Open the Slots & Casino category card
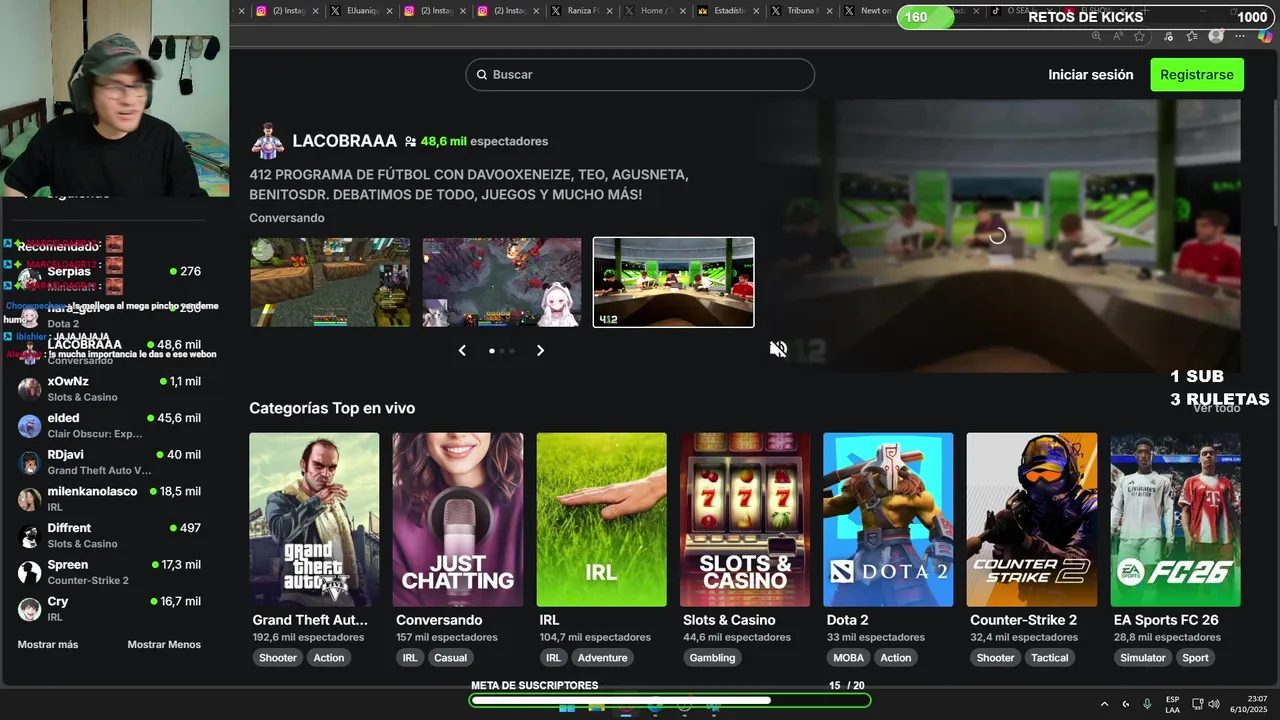 tap(745, 519)
